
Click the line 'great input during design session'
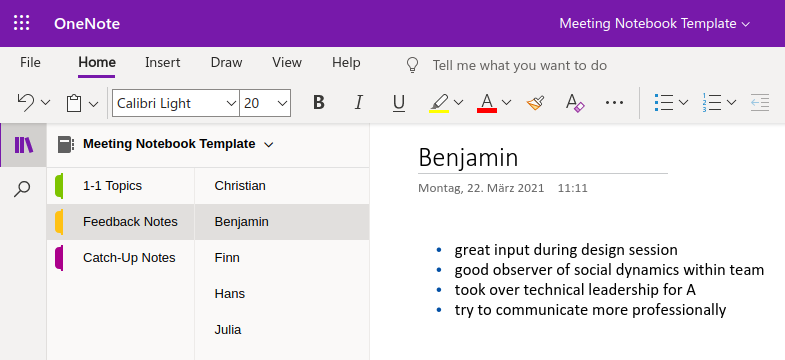[x=566, y=250]
